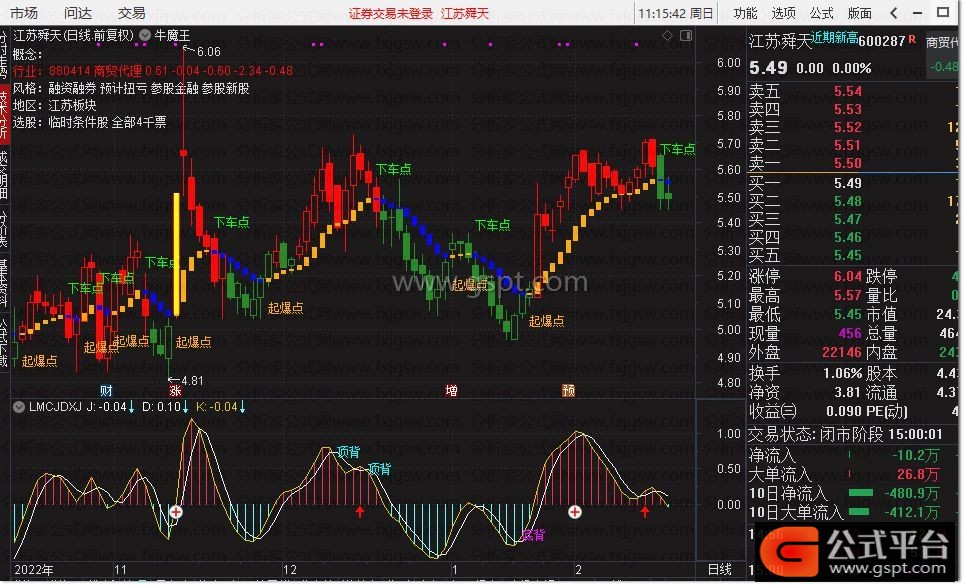
Task: Open the 功能 menu
Action: [x=745, y=13]
